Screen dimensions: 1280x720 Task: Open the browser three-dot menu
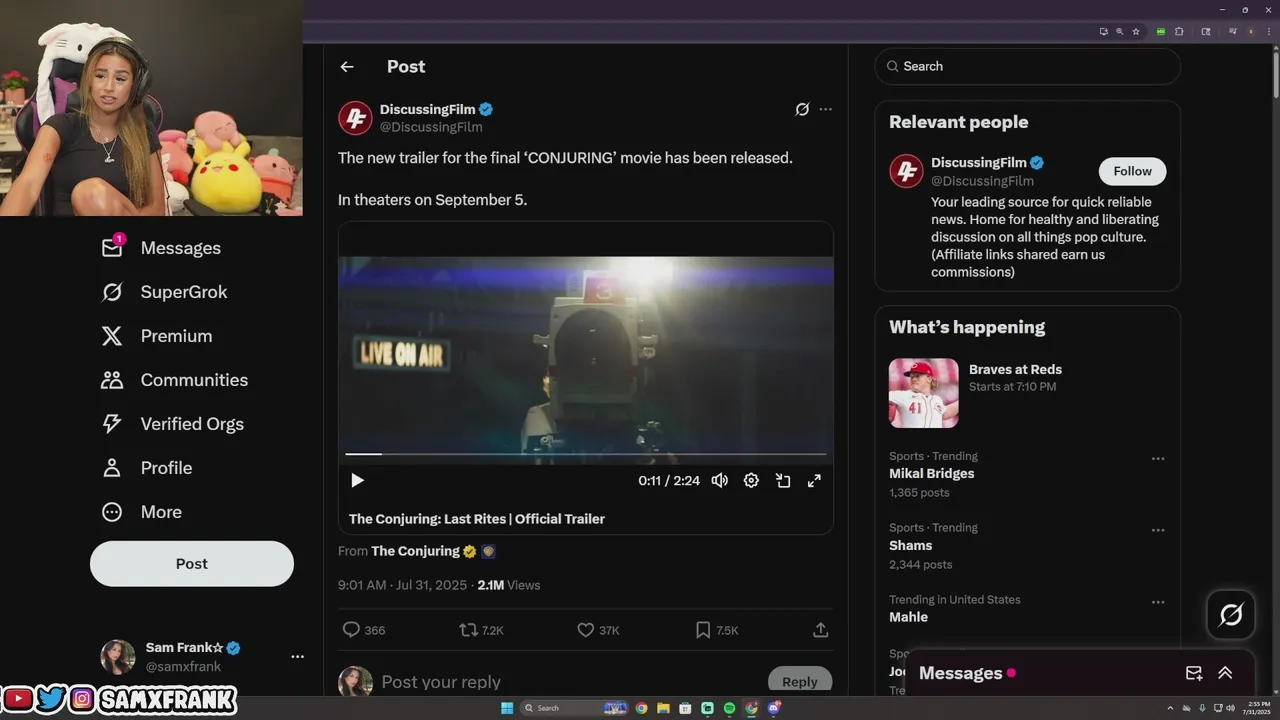[1269, 31]
